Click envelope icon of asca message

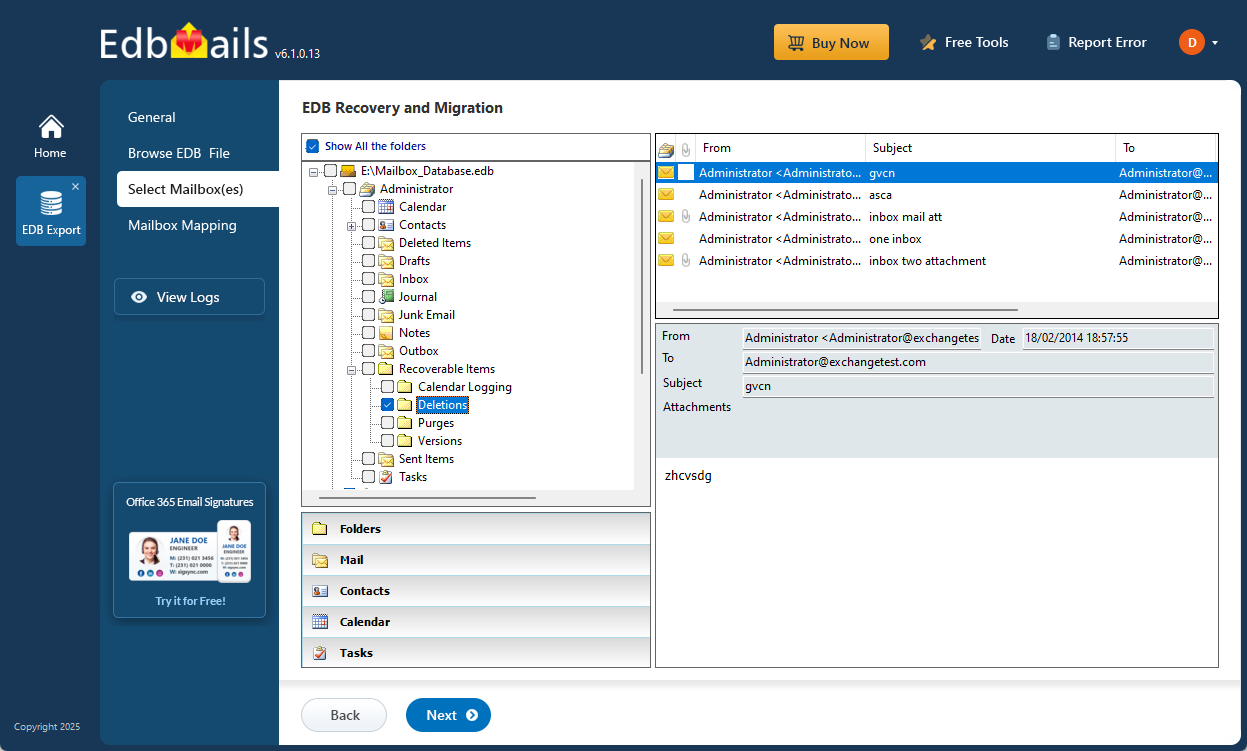tap(665, 195)
